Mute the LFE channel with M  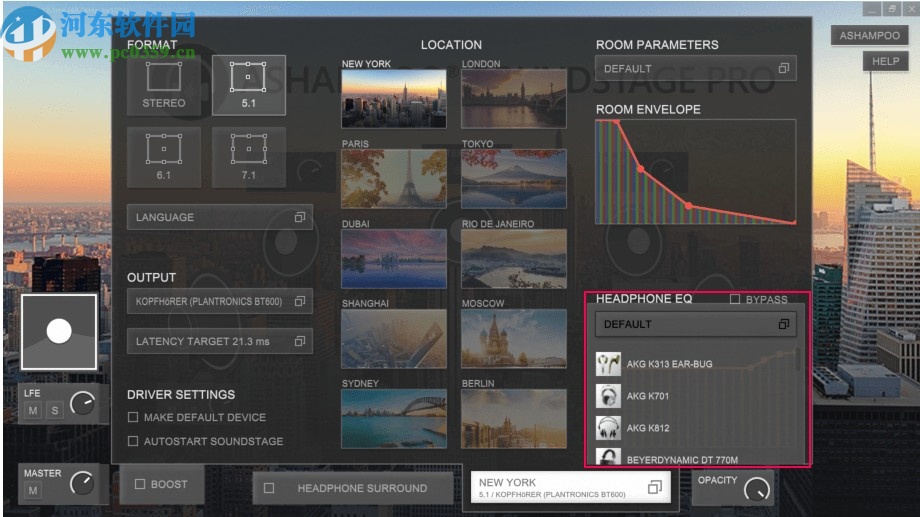click(33, 410)
